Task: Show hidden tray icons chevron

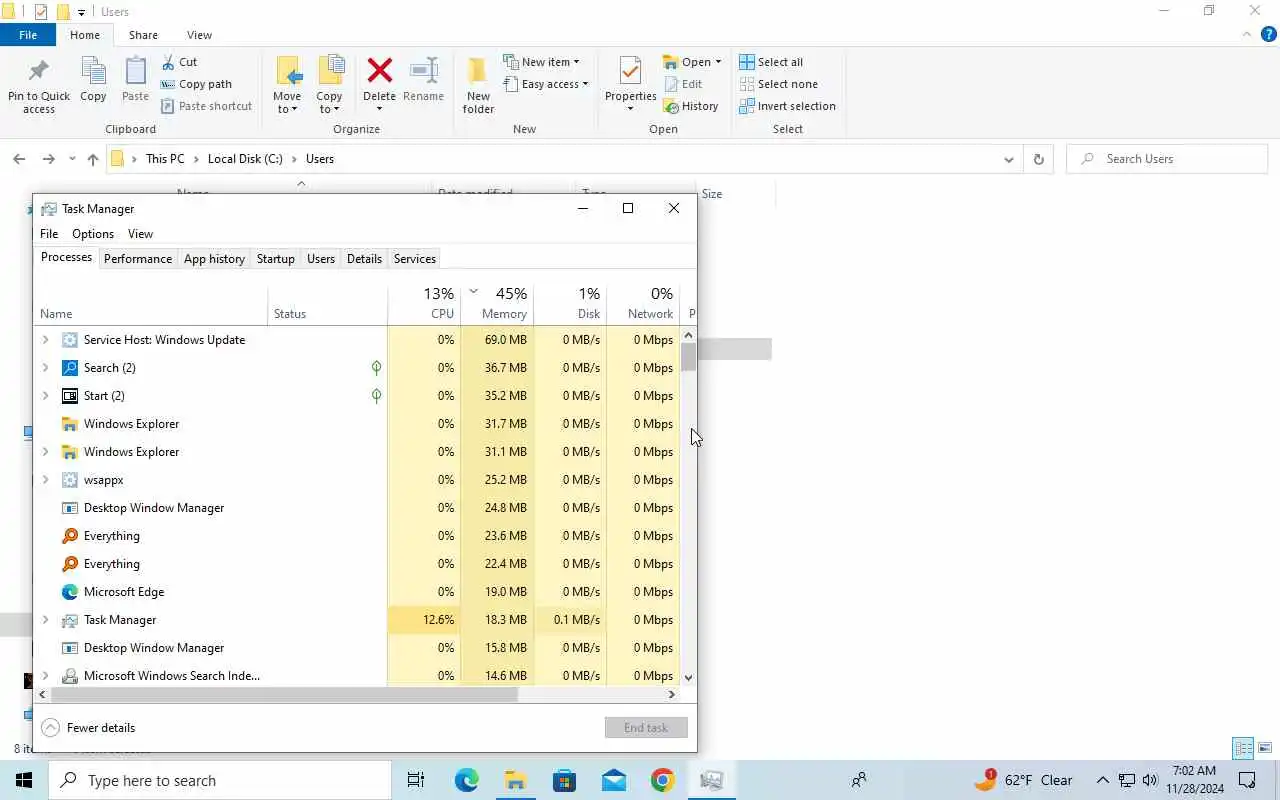Action: click(1102, 780)
